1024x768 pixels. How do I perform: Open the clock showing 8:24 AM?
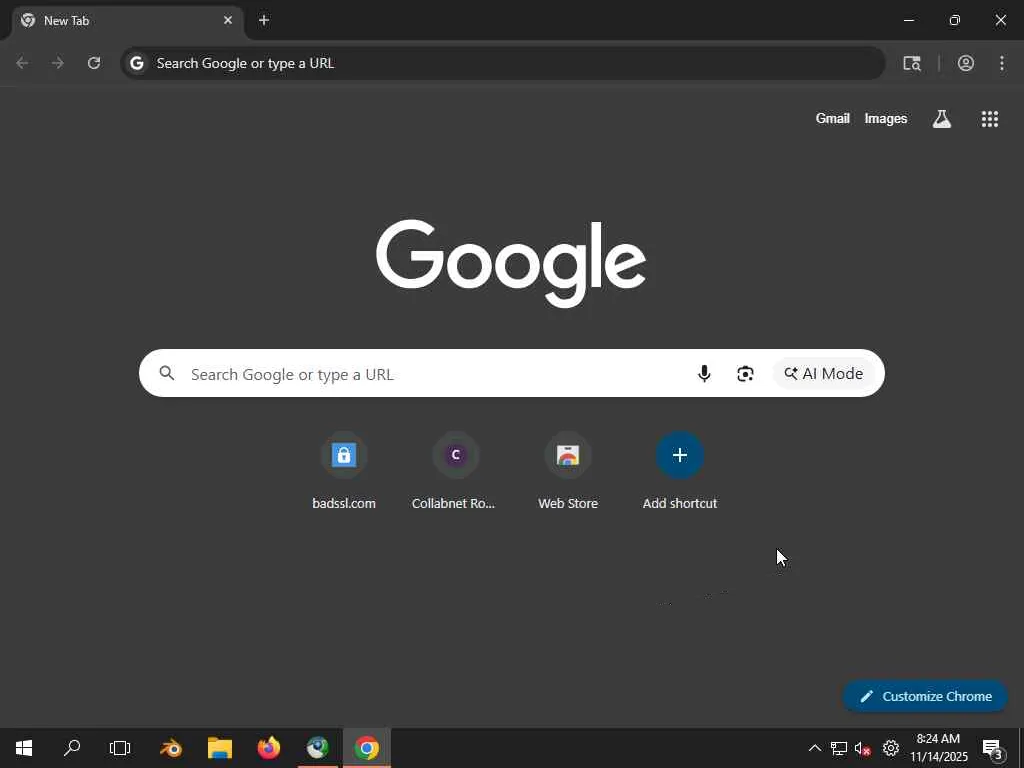[938, 748]
